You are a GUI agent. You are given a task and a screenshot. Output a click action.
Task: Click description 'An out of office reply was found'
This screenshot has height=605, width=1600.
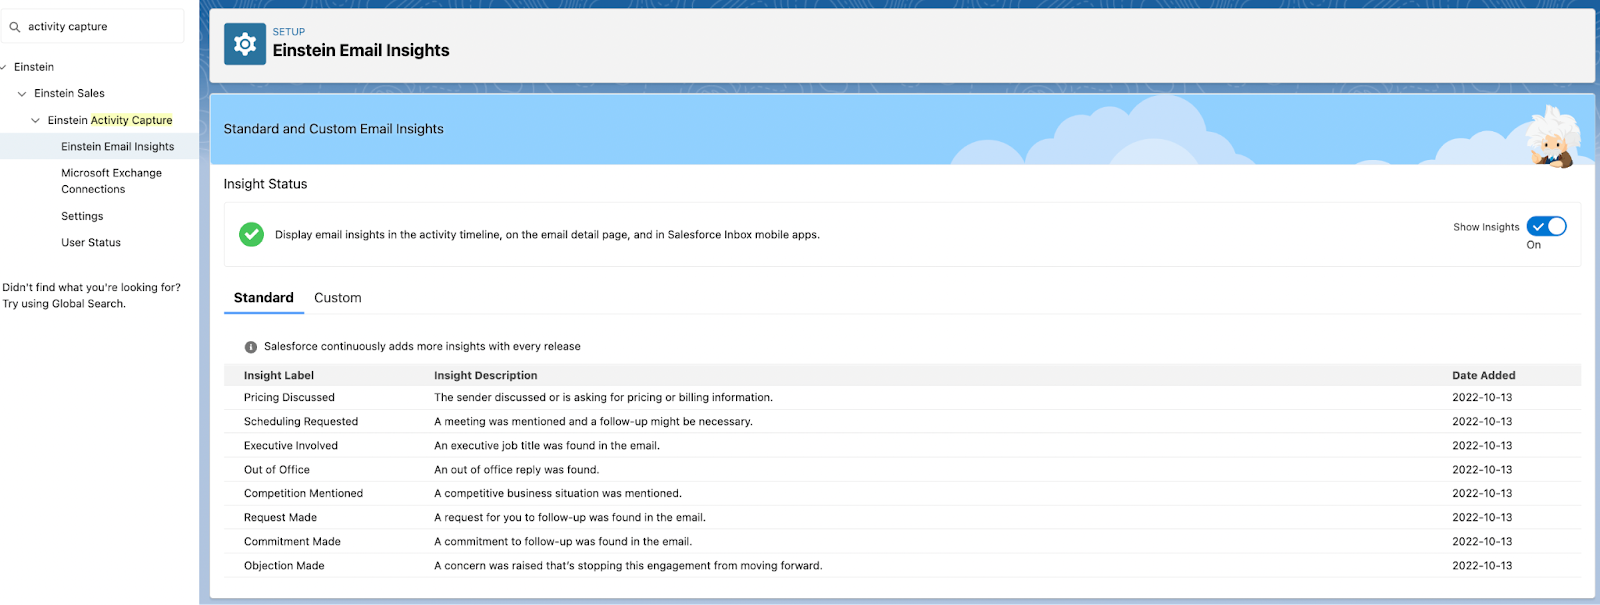[x=517, y=470]
